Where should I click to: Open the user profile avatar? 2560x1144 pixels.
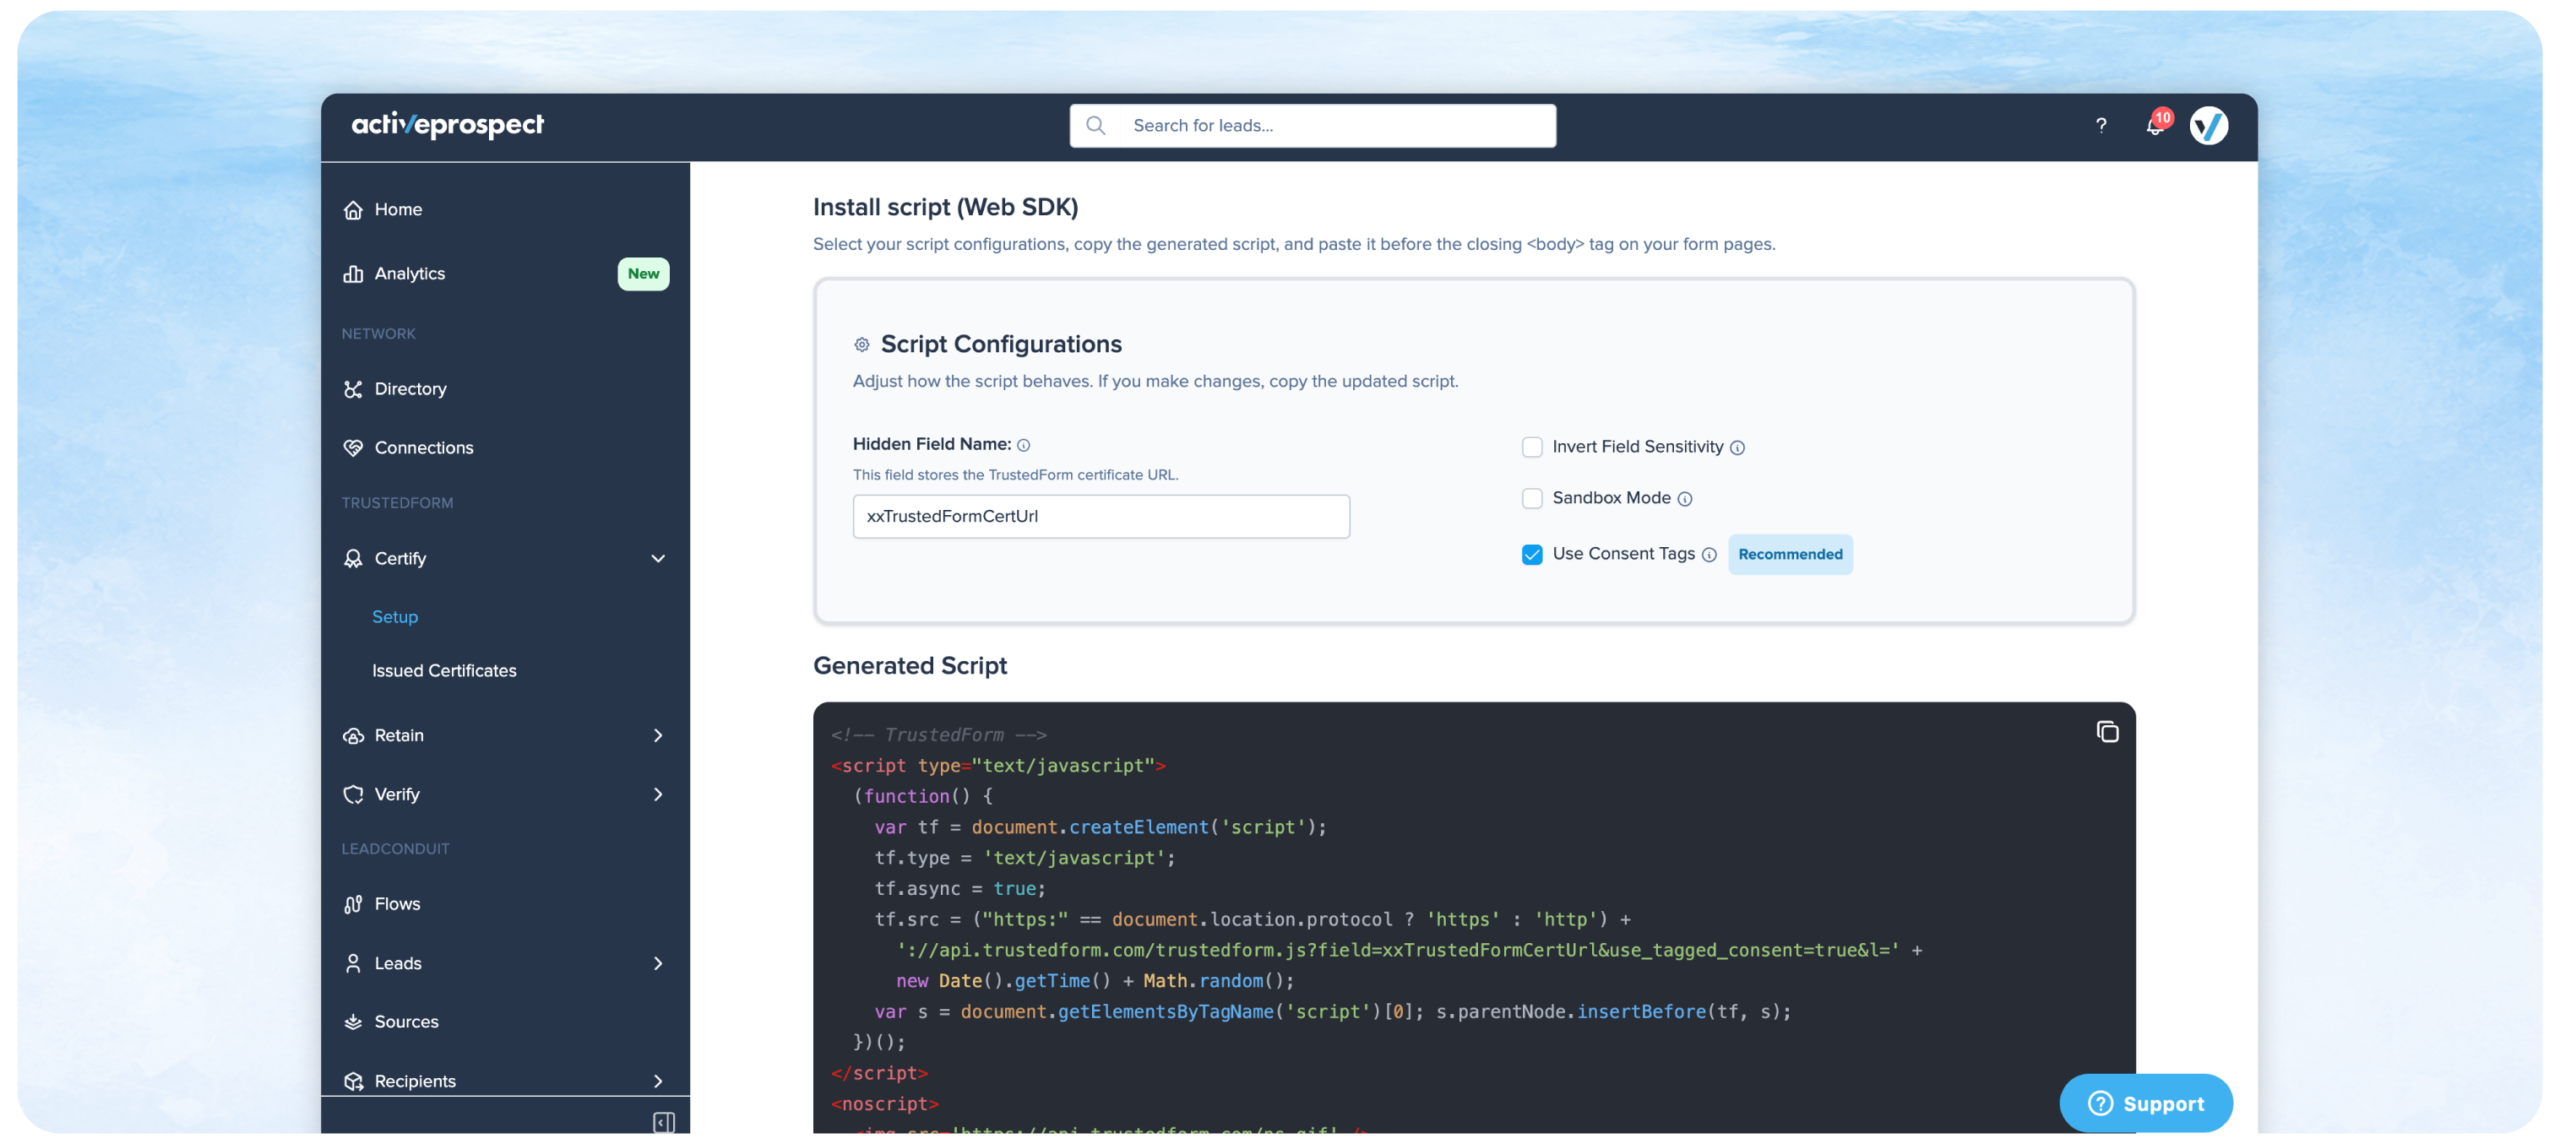point(2209,126)
